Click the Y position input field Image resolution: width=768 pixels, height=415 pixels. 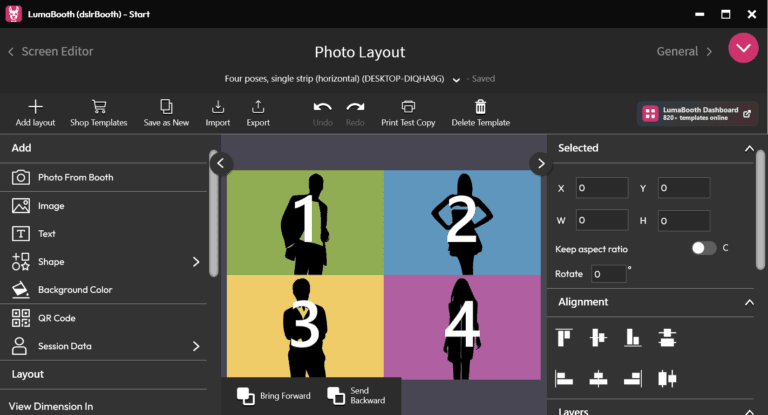[684, 188]
